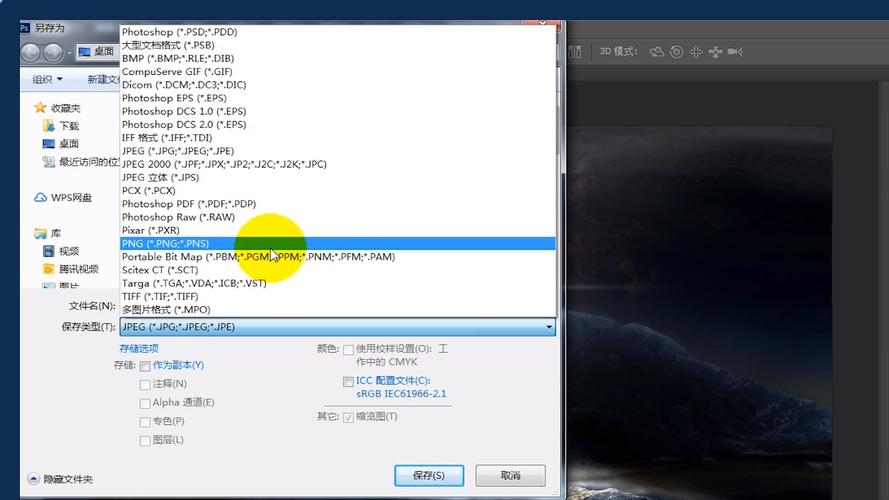Go forward with the forward arrow

coord(53,52)
